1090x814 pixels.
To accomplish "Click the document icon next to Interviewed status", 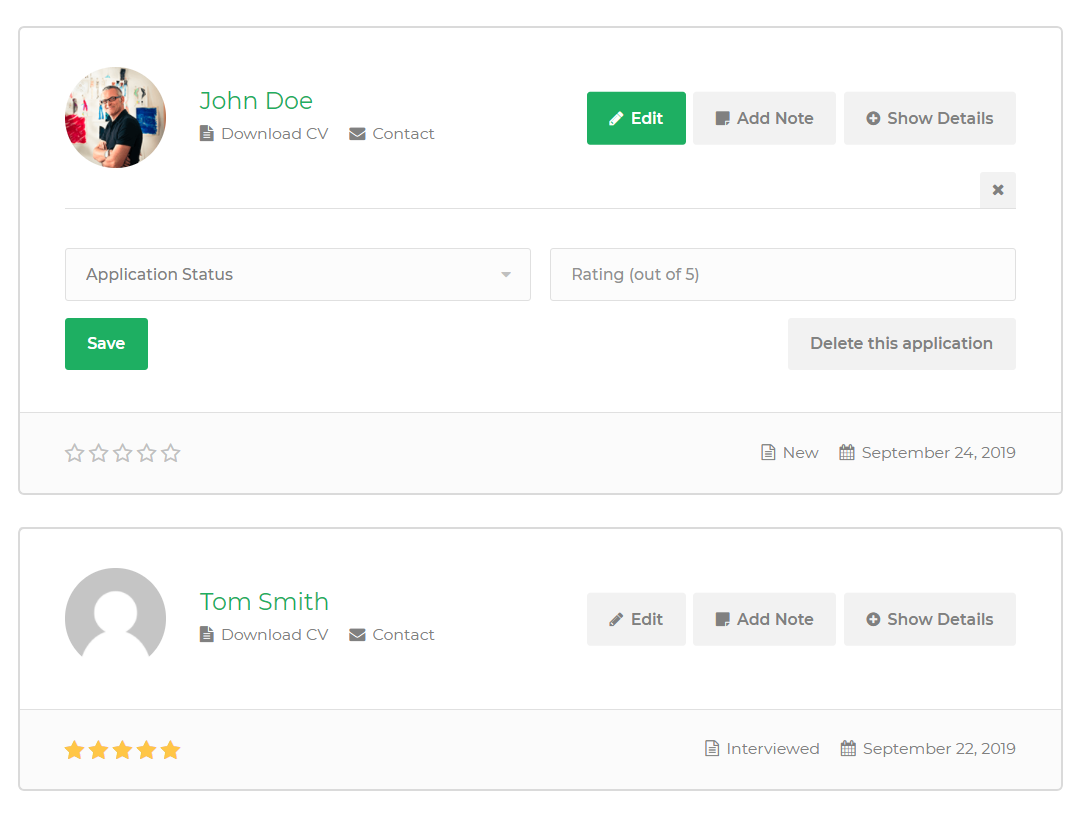I will point(712,749).
